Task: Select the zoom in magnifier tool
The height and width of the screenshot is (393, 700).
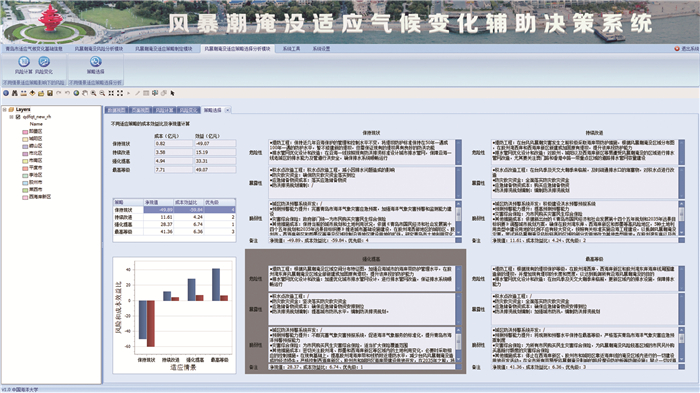Action: pos(93,93)
